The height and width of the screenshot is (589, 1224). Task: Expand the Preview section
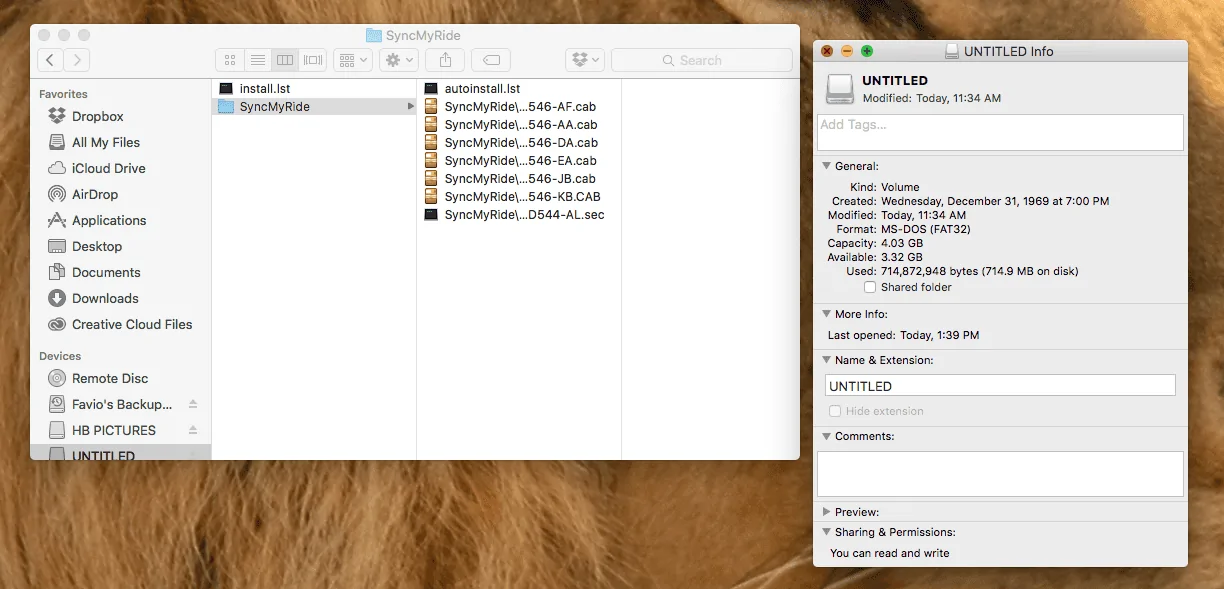826,513
